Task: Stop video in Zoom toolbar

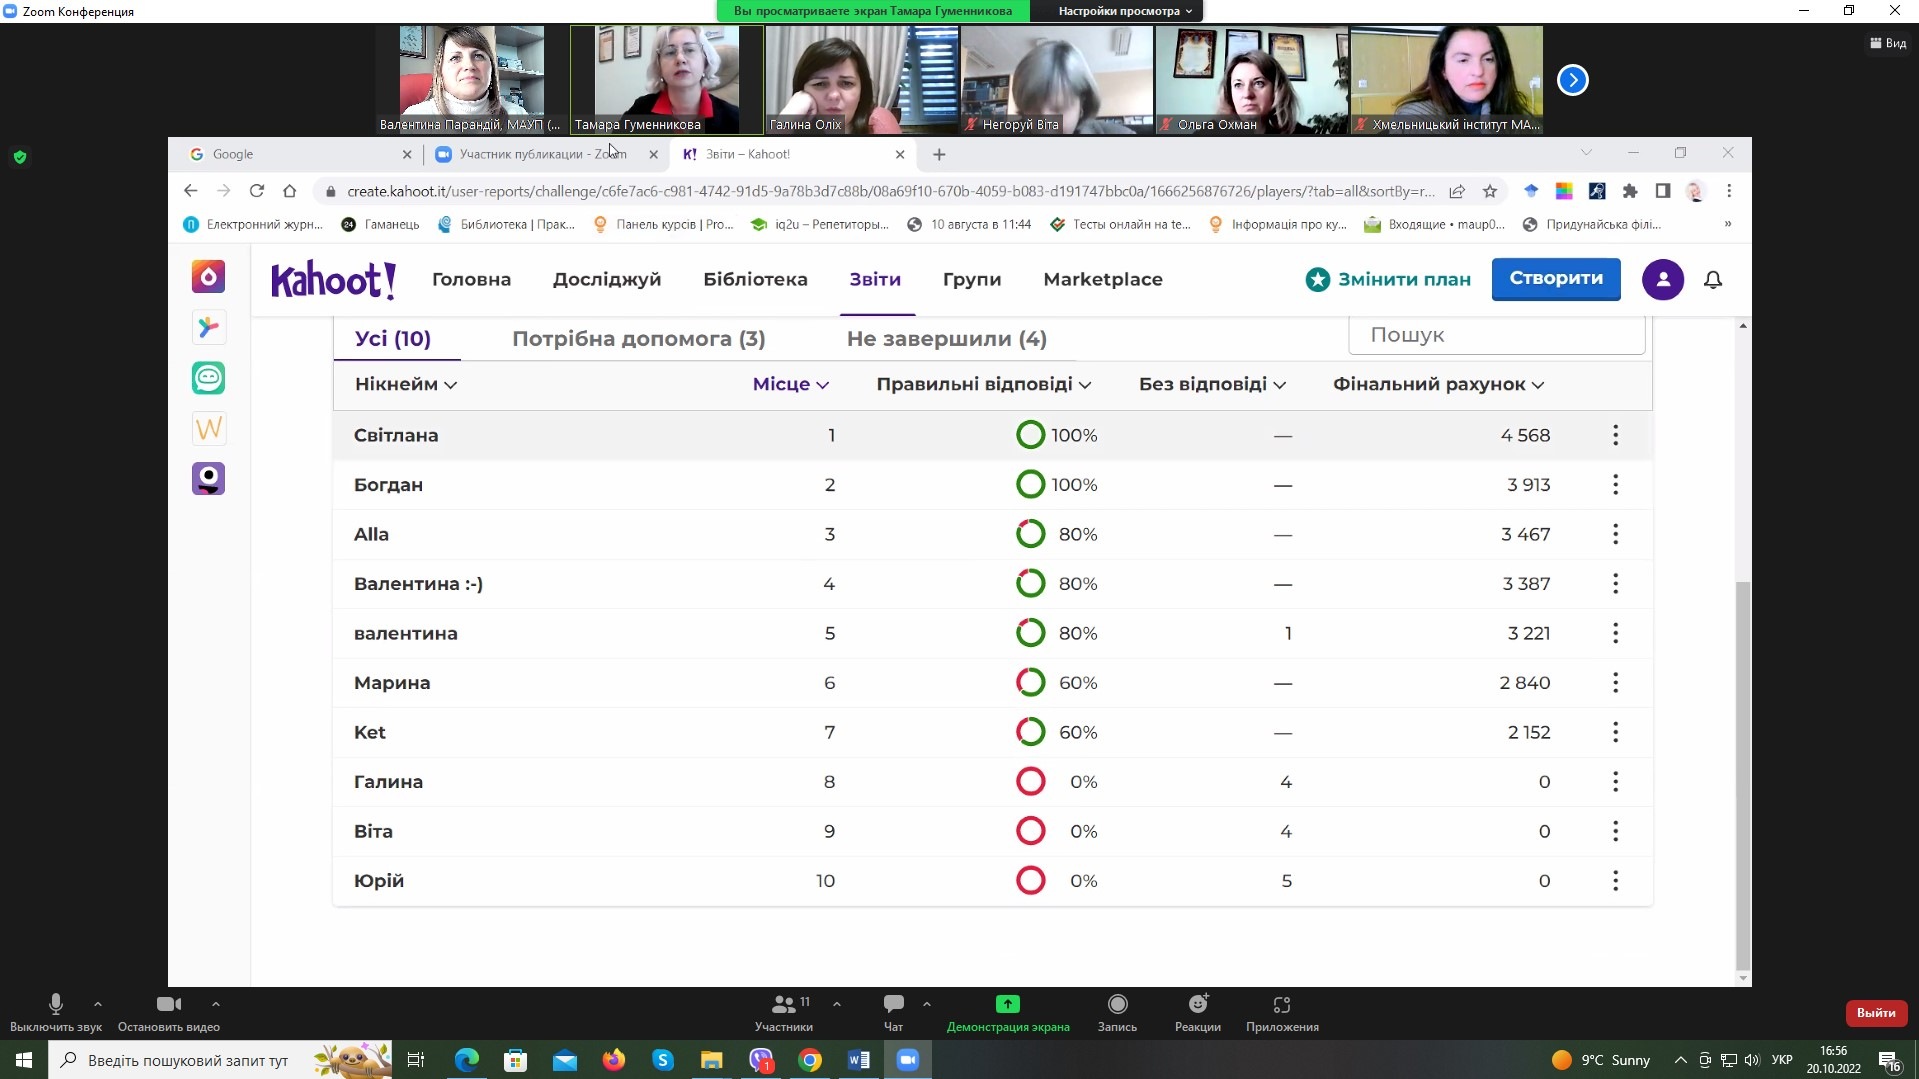Action: pos(168,1005)
